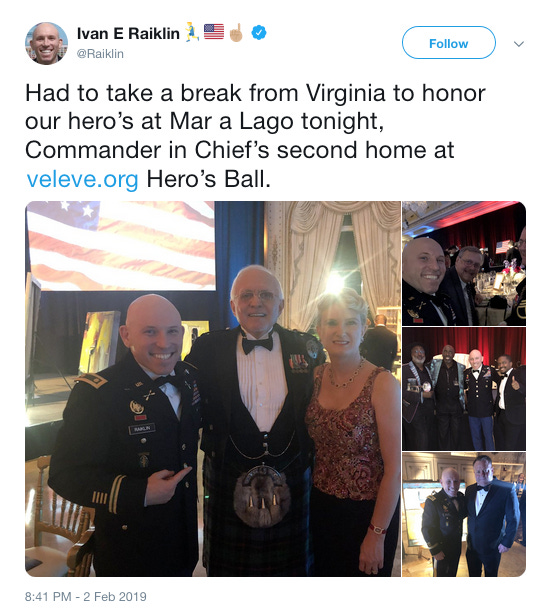
Task: Click the date 2 Feb 2019
Action: (115, 597)
